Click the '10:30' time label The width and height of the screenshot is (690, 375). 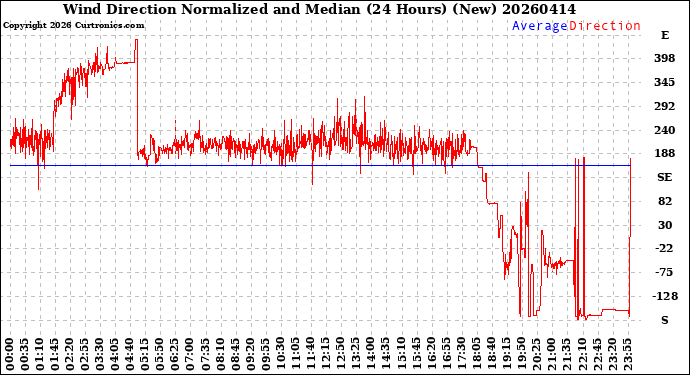tap(280, 355)
